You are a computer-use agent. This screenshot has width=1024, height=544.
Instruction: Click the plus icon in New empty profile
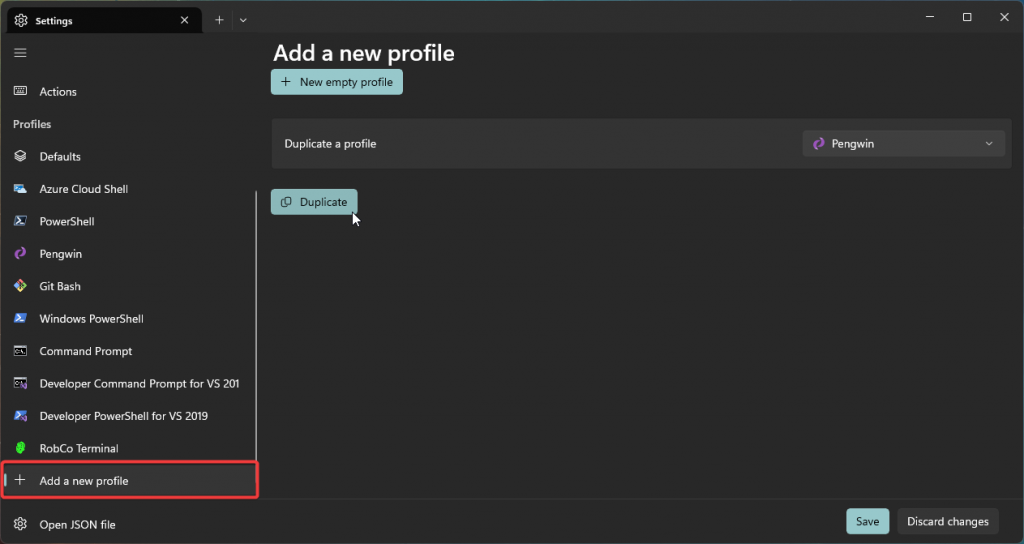click(x=285, y=82)
